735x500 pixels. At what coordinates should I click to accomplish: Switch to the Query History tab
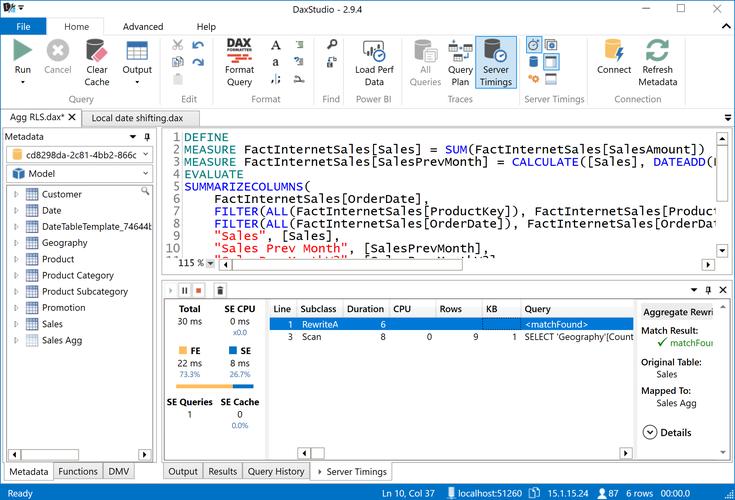(x=276, y=471)
